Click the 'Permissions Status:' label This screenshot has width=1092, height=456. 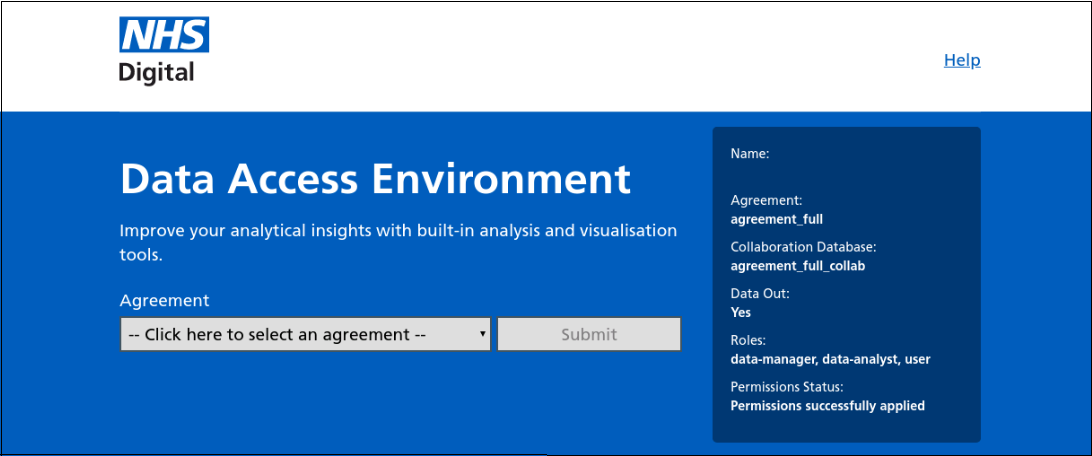click(787, 386)
